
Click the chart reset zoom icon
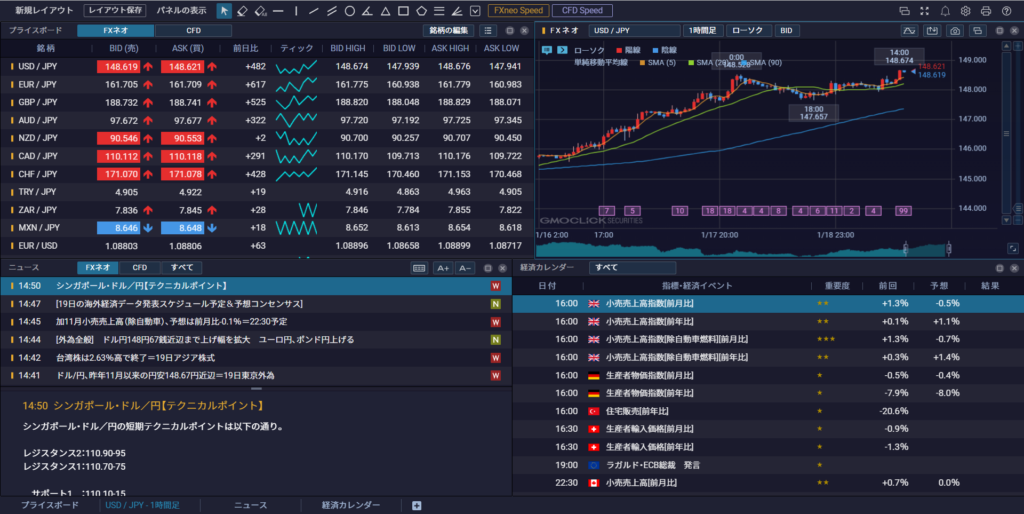click(x=1012, y=249)
